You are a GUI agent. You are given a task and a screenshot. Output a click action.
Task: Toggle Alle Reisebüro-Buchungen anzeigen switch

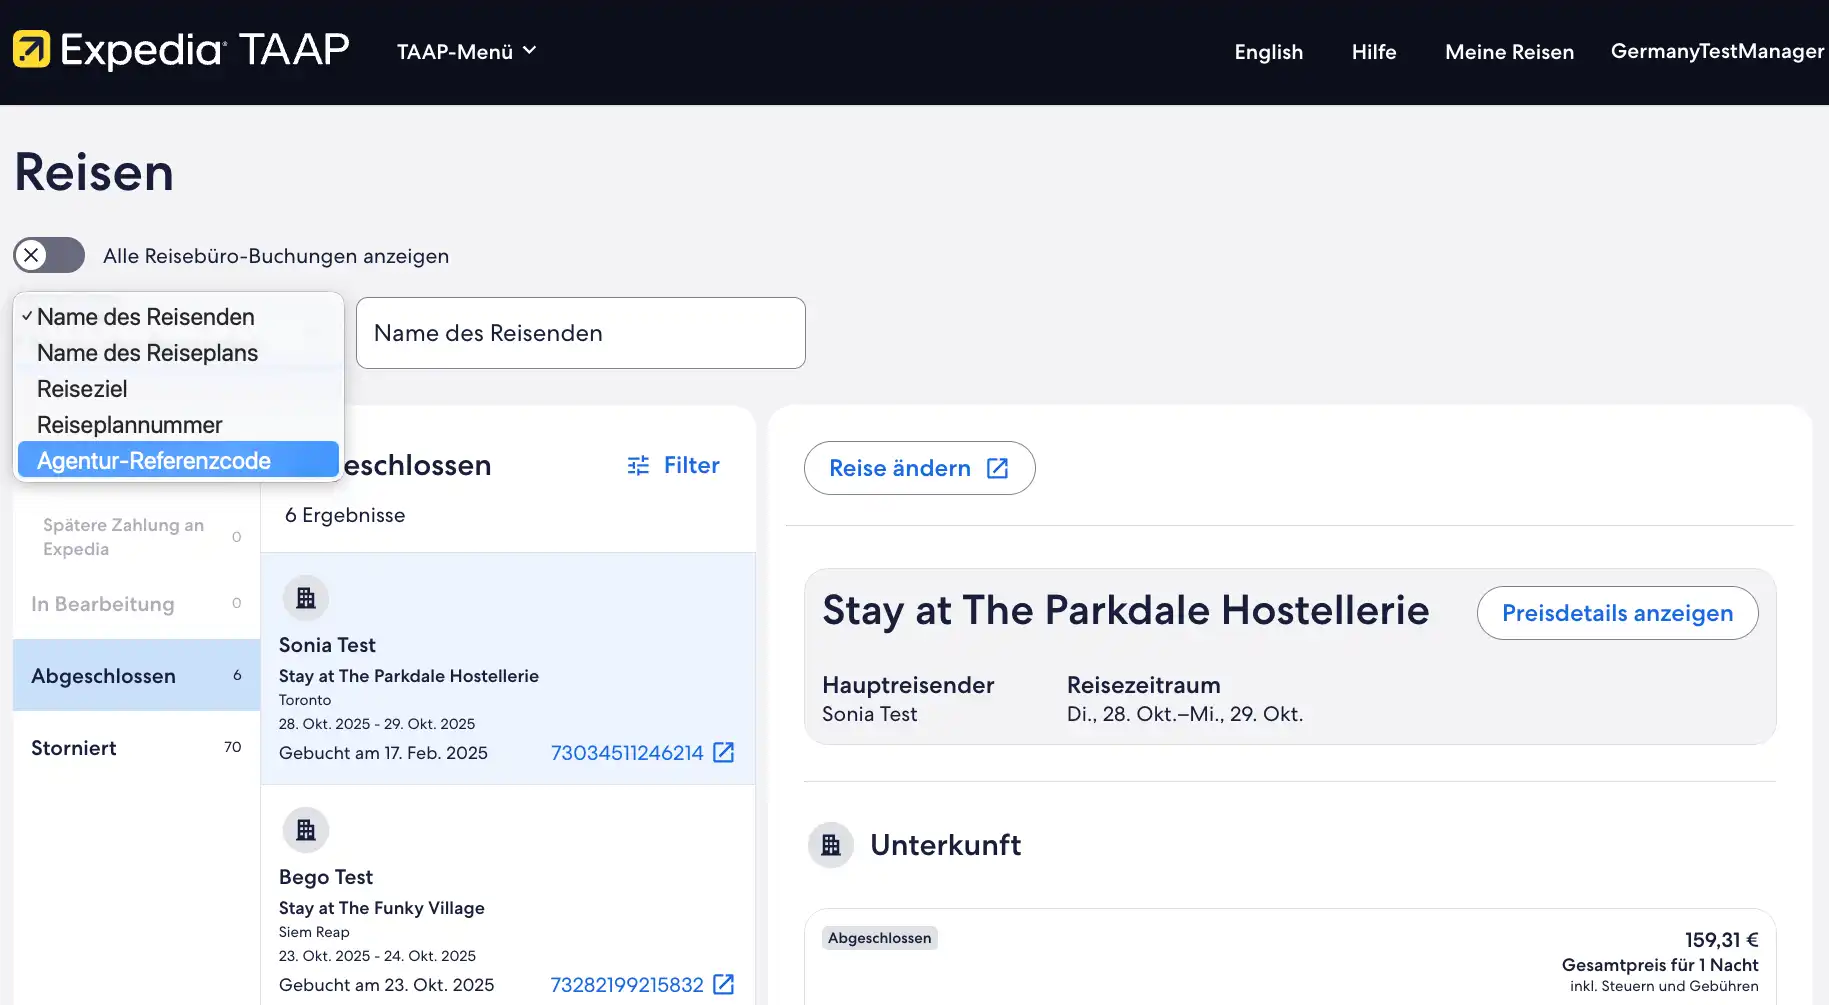49,255
